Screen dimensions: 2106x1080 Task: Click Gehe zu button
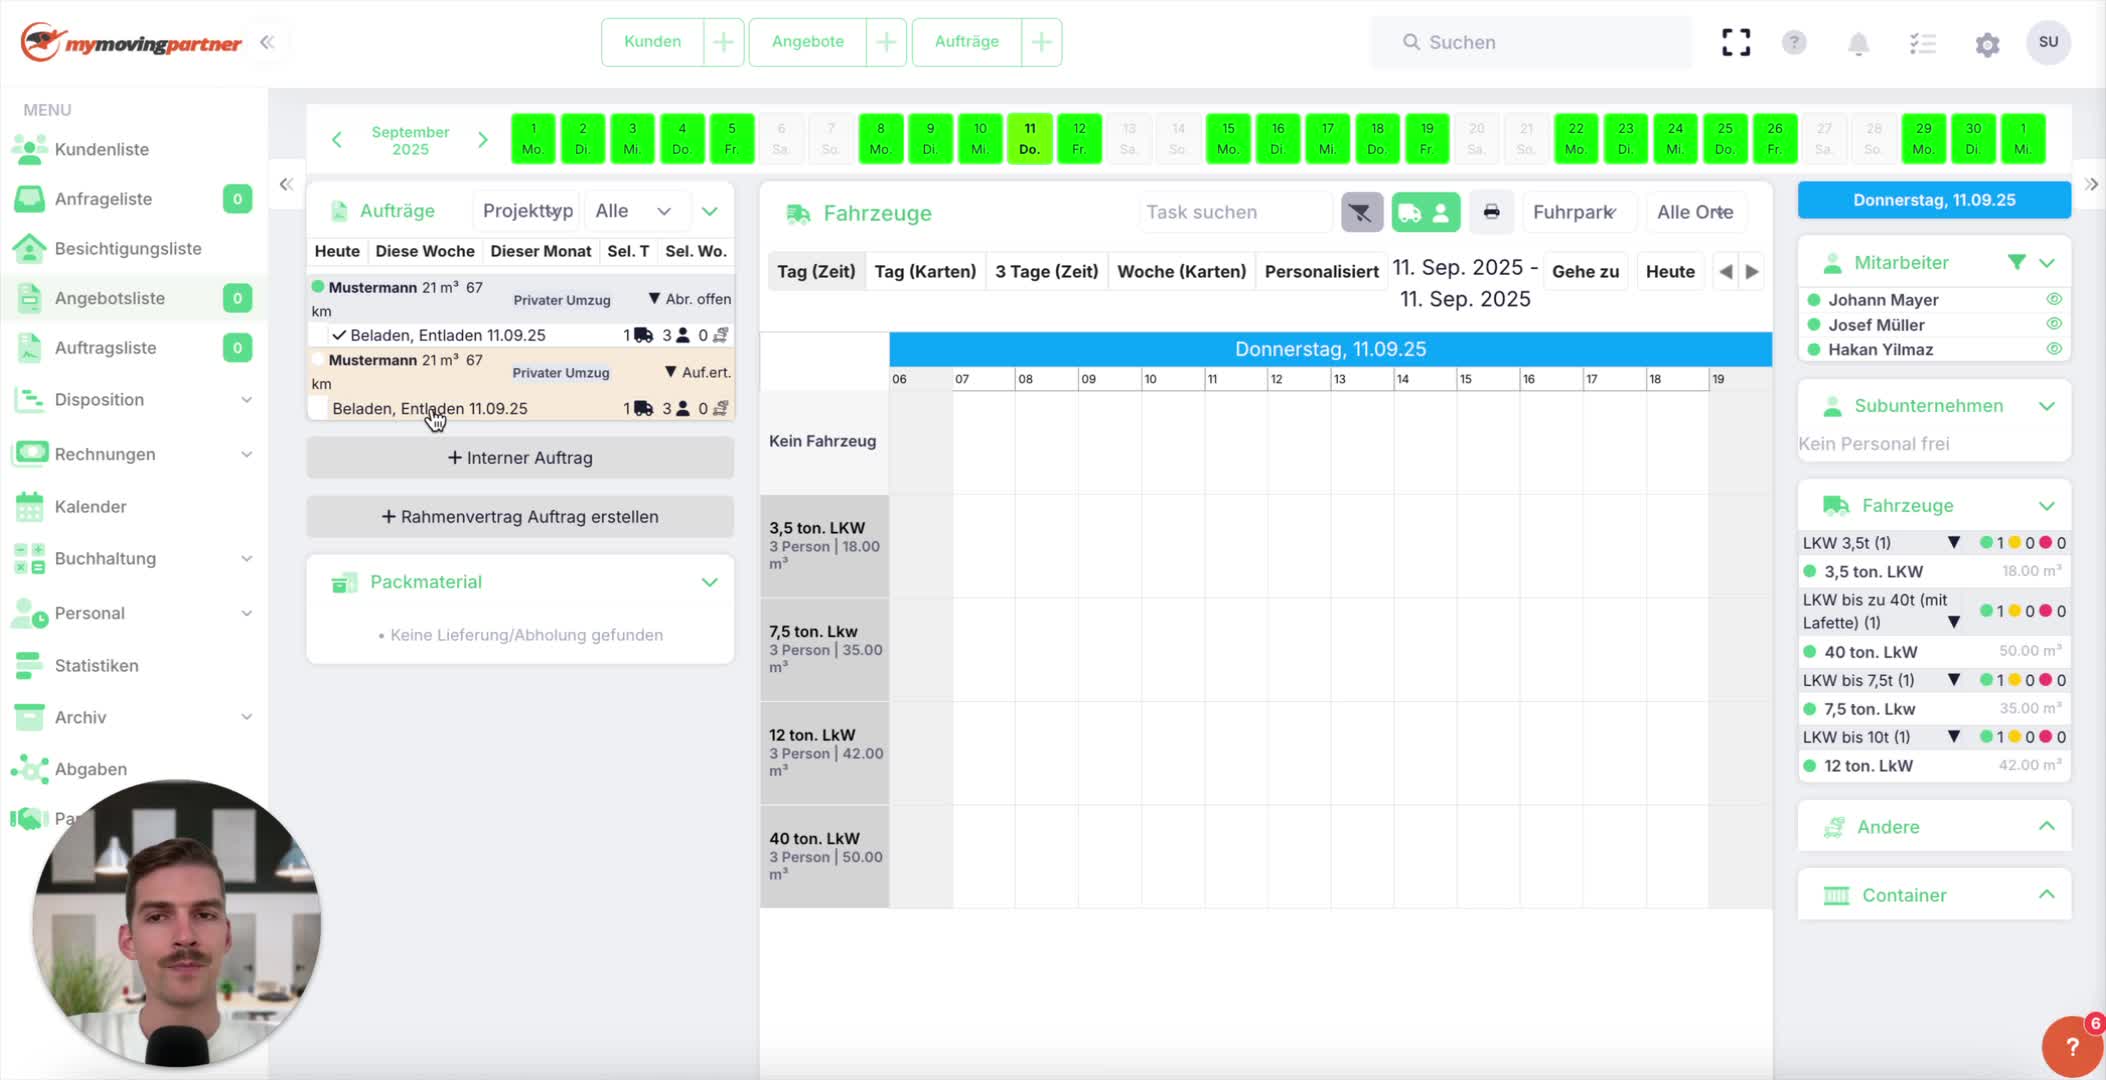point(1585,272)
